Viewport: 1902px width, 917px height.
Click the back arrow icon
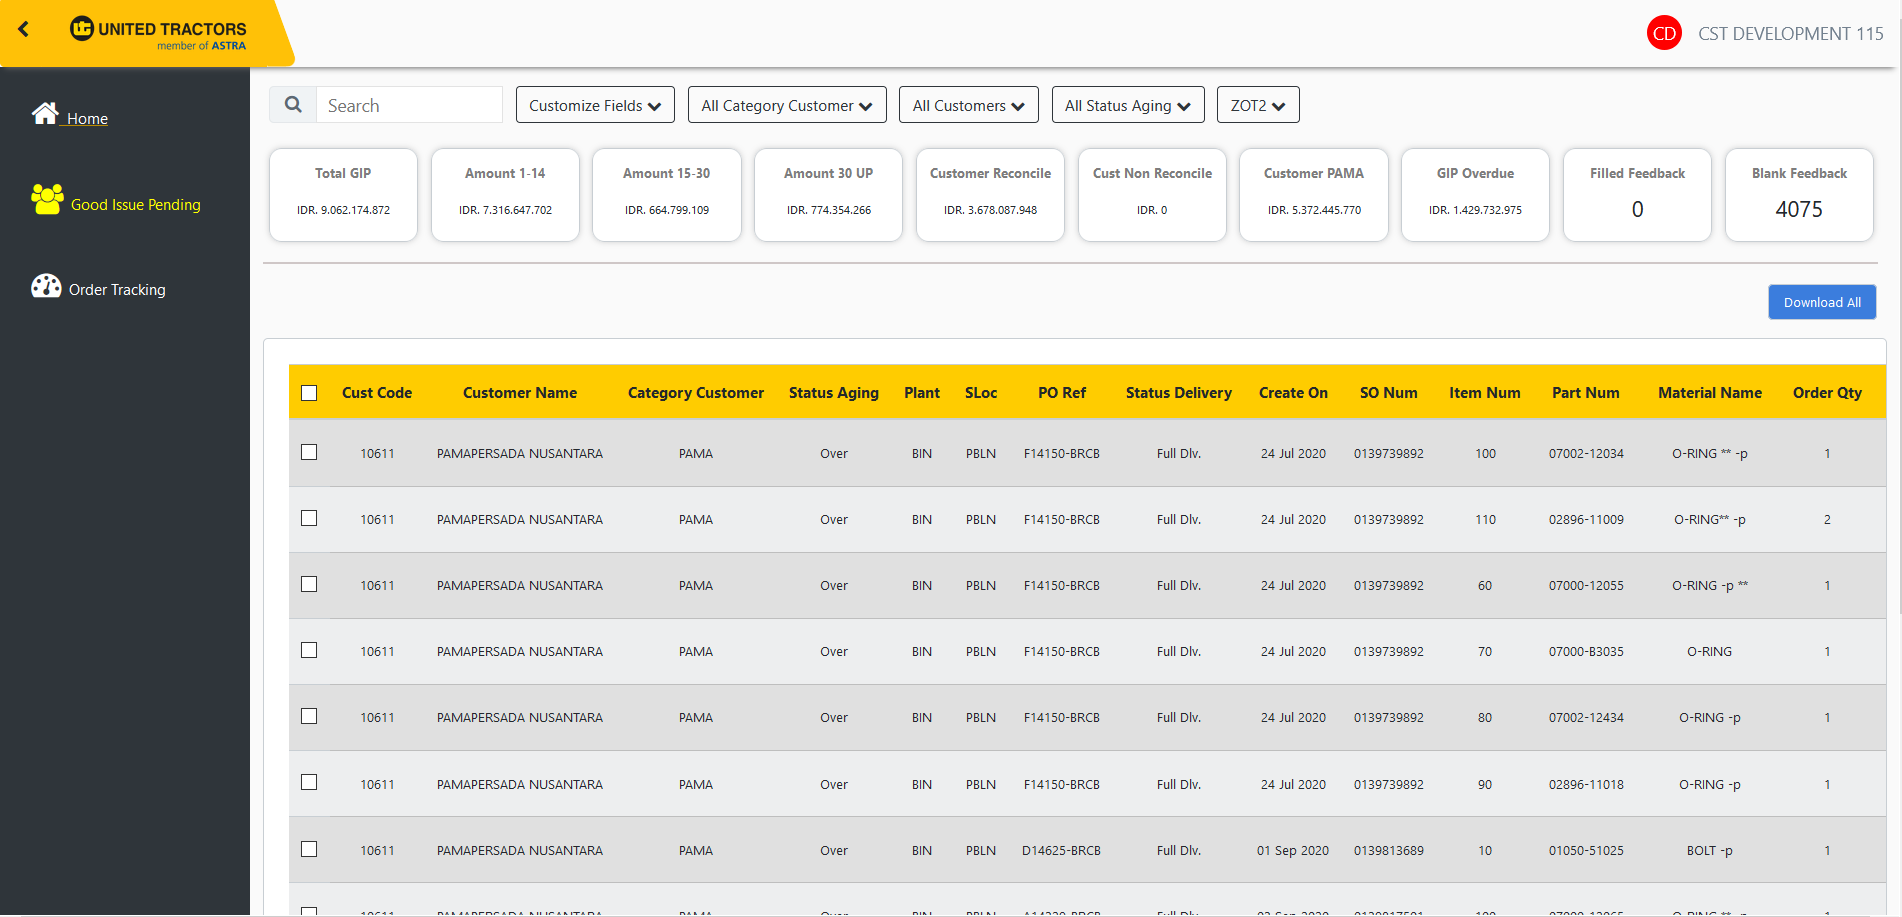tap(23, 30)
